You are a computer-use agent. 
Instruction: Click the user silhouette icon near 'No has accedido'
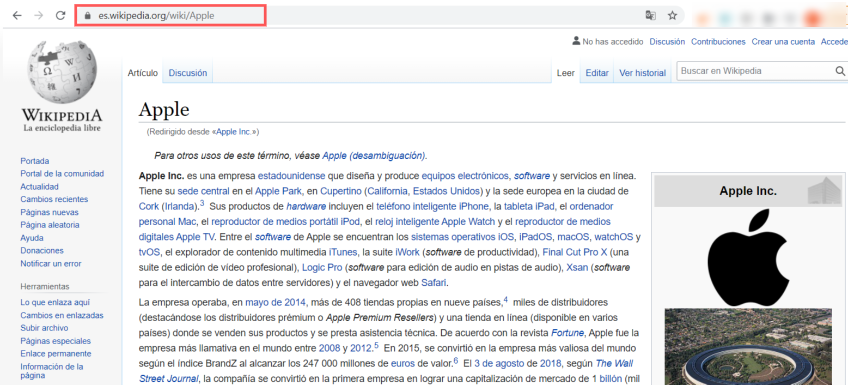pyautogui.click(x=576, y=42)
